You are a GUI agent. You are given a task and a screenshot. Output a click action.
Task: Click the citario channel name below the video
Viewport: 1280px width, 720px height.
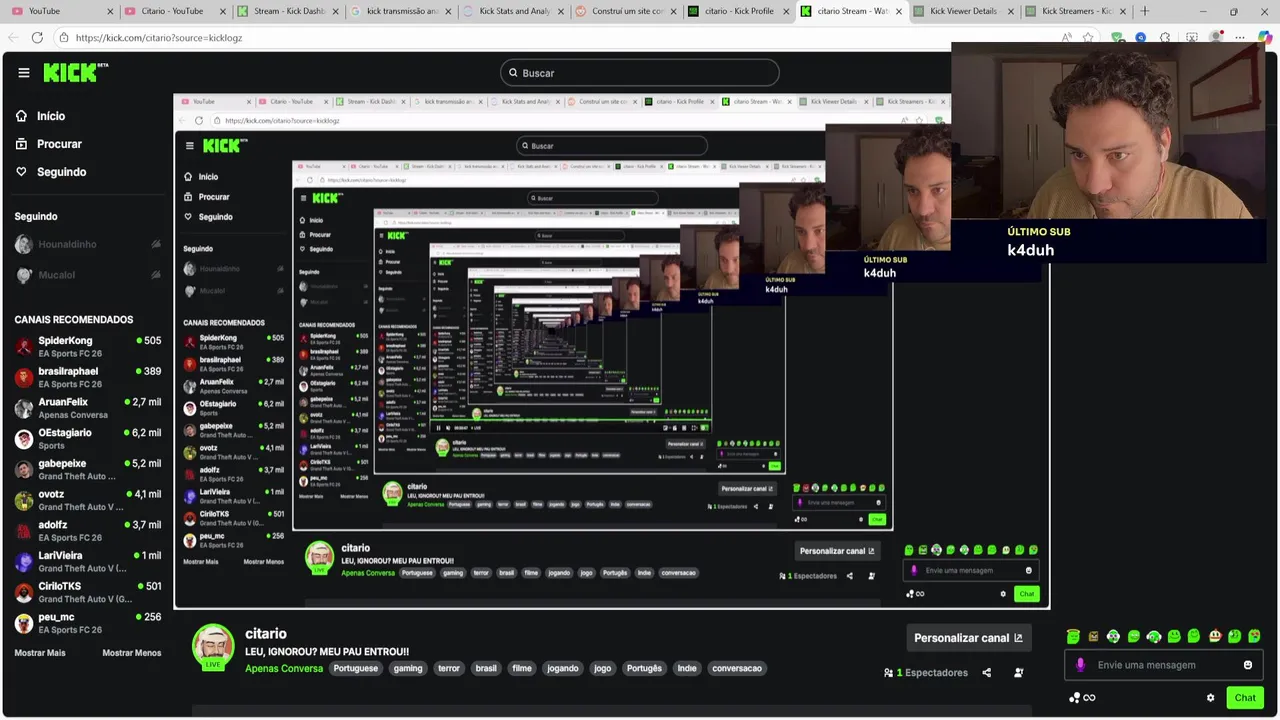pos(266,634)
